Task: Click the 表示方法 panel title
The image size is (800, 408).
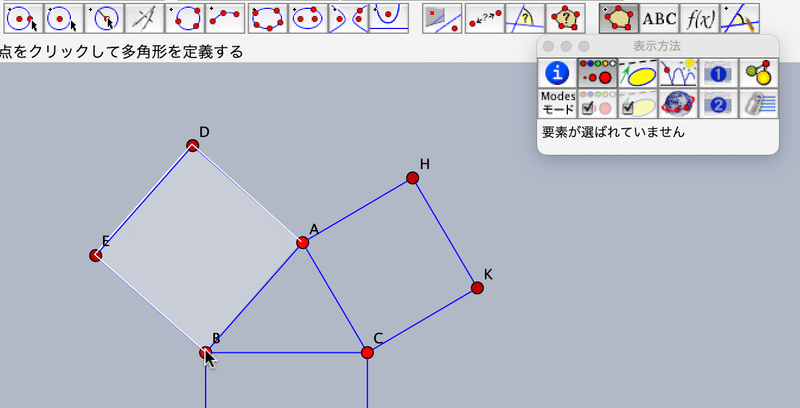Action: 657,46
